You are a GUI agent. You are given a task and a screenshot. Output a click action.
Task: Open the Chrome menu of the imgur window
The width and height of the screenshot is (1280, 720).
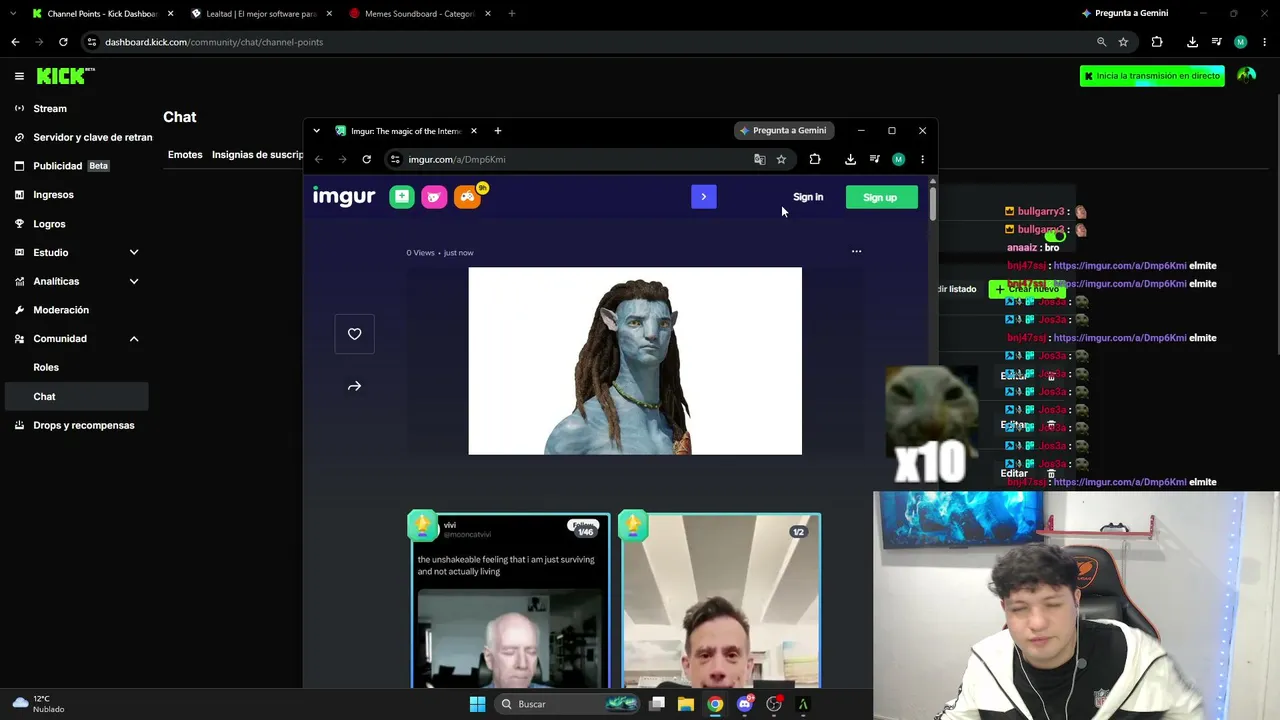point(922,160)
